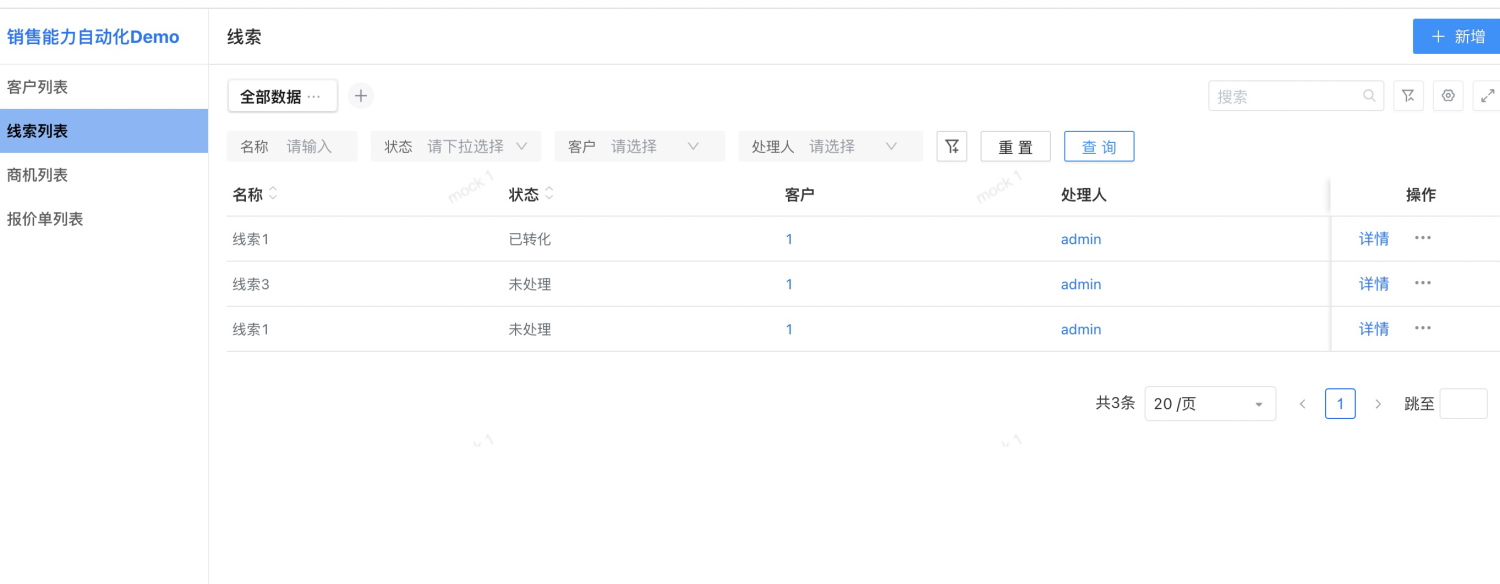Click the 名称 filter input
The width and height of the screenshot is (1500, 584).
point(292,146)
